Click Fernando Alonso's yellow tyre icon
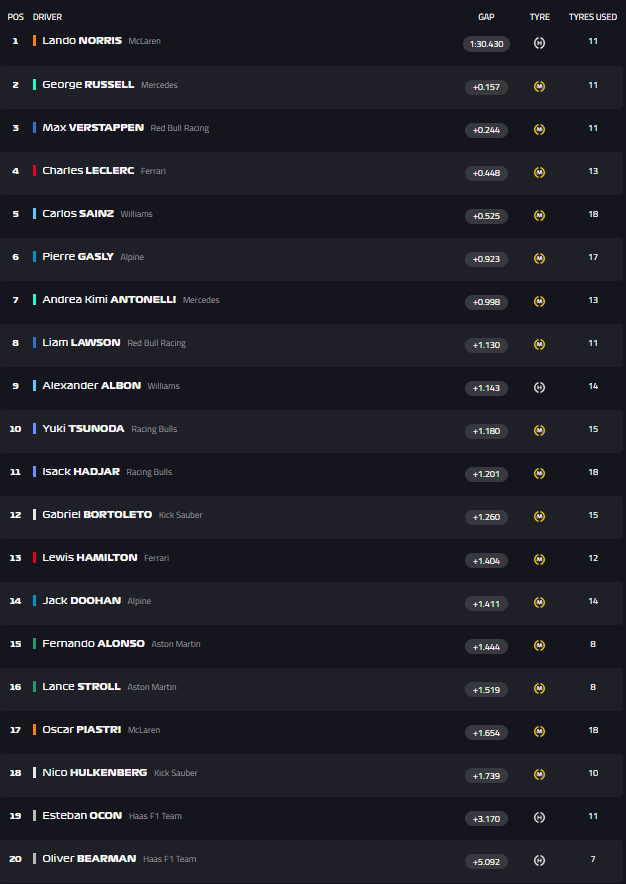The width and height of the screenshot is (626, 884). 539,645
